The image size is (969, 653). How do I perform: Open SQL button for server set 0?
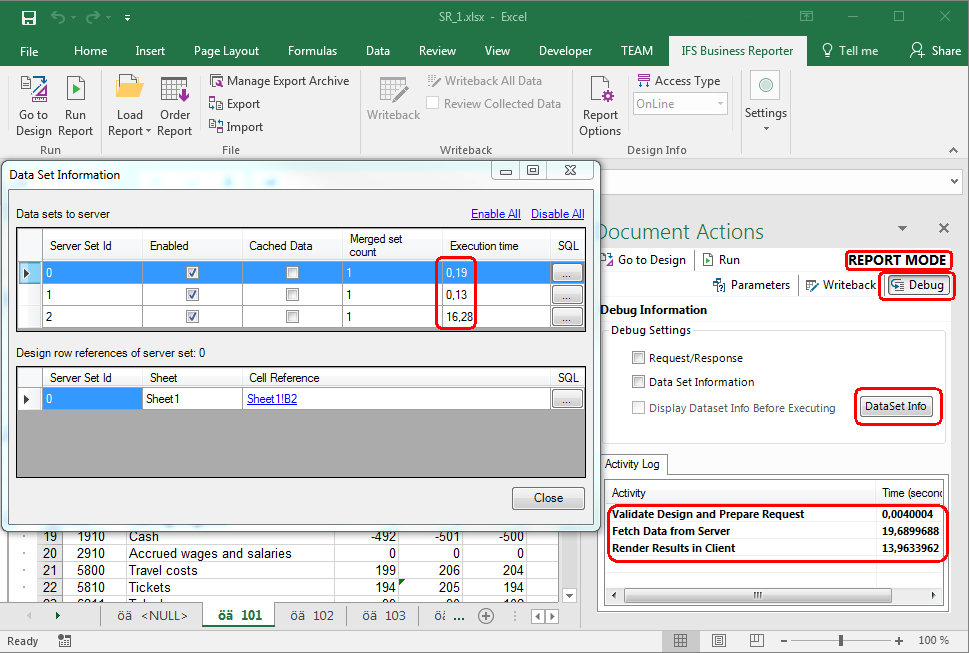click(x=567, y=273)
